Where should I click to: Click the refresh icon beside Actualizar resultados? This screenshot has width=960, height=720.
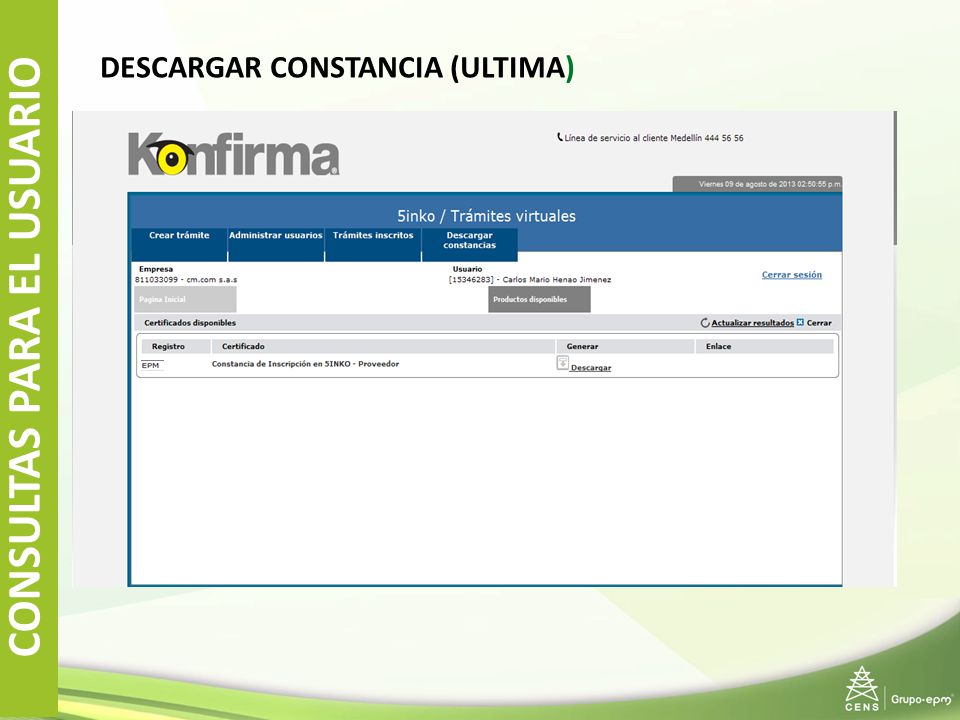[x=705, y=323]
